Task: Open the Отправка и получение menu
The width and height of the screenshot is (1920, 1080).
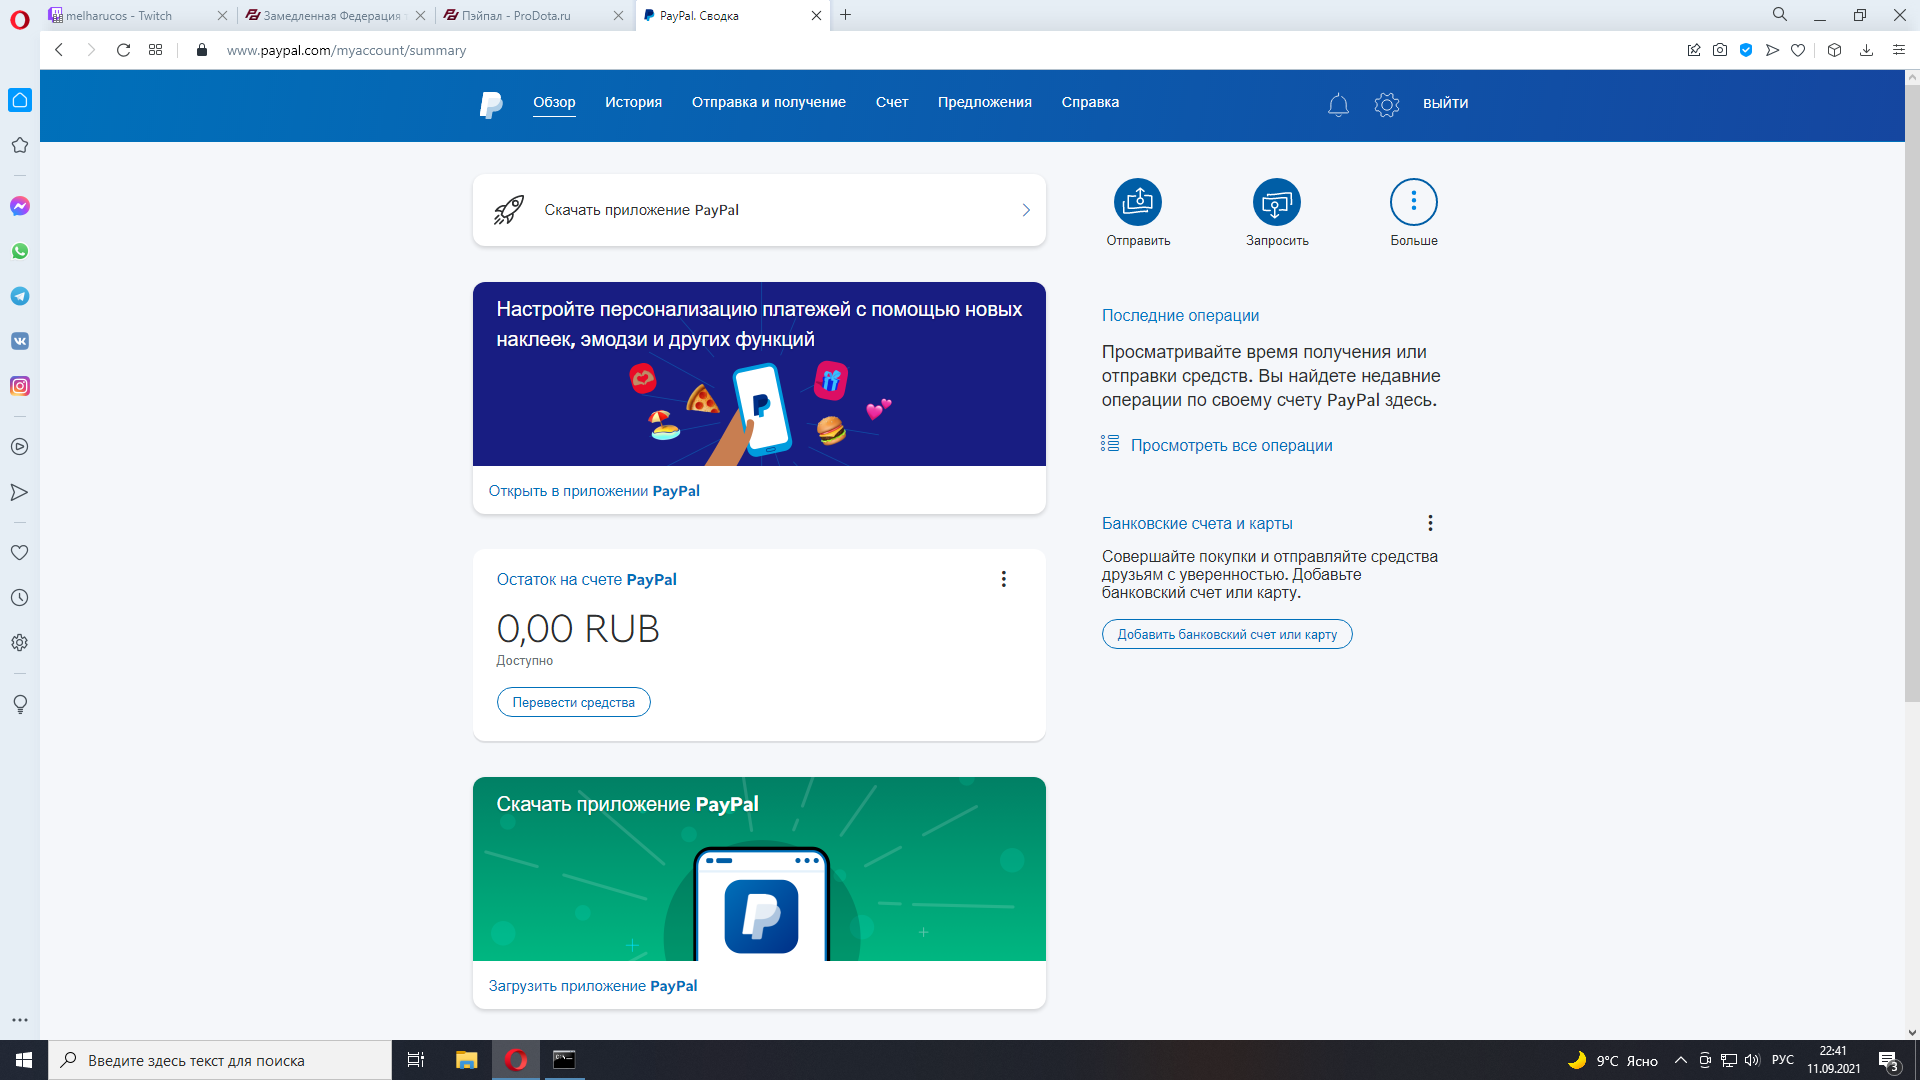Action: pyautogui.click(x=768, y=102)
